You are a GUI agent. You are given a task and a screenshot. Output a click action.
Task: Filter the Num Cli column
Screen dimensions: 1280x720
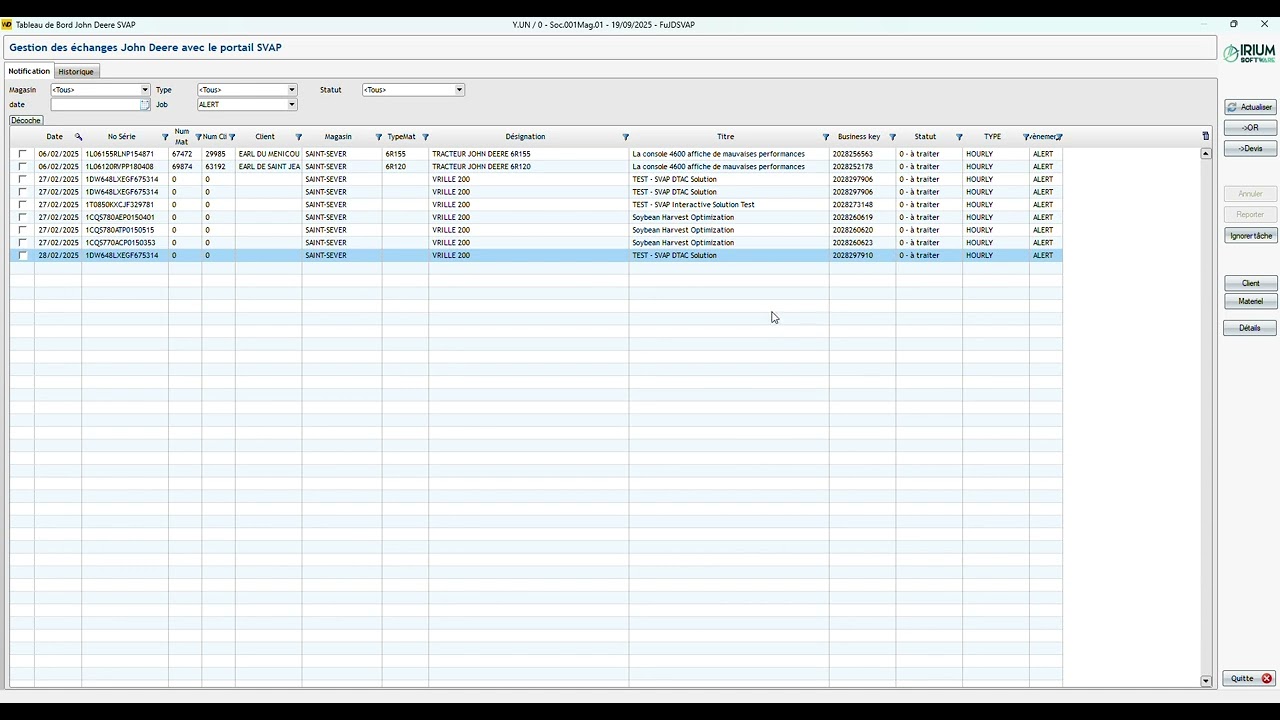coord(232,137)
